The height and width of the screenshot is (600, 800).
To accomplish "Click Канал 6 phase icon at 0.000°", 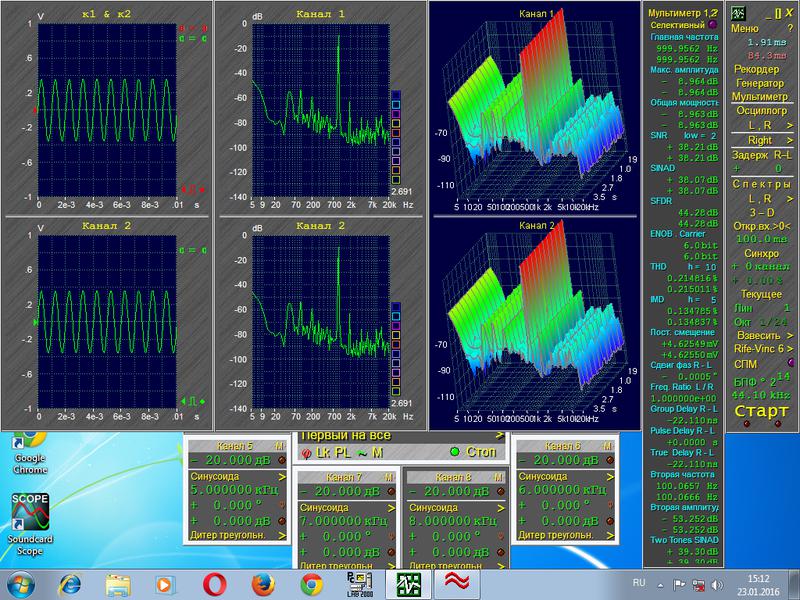I will tap(610, 505).
